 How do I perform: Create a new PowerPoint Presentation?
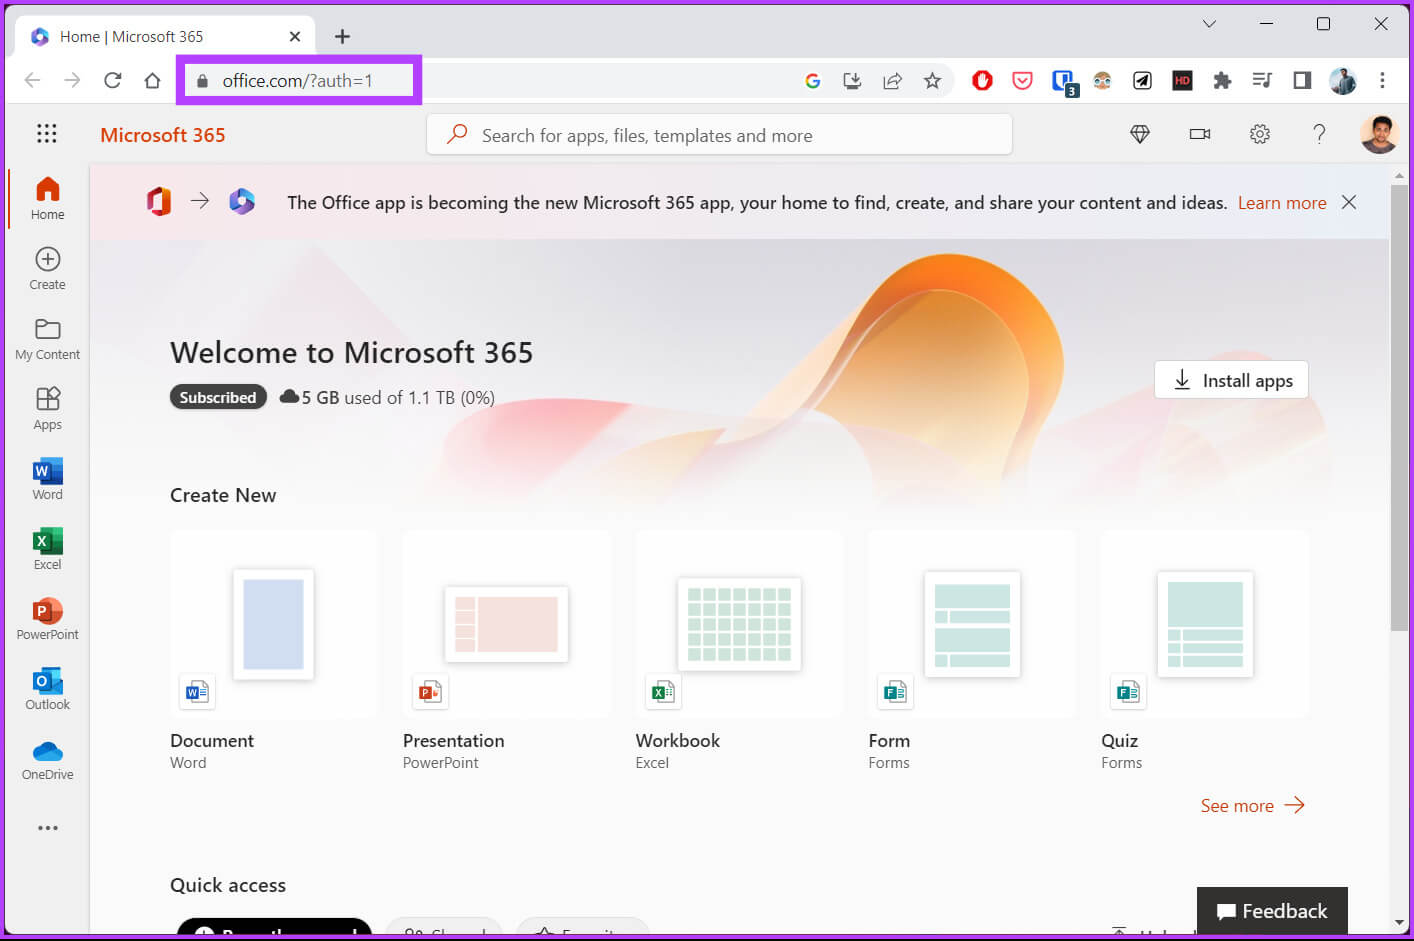click(506, 650)
